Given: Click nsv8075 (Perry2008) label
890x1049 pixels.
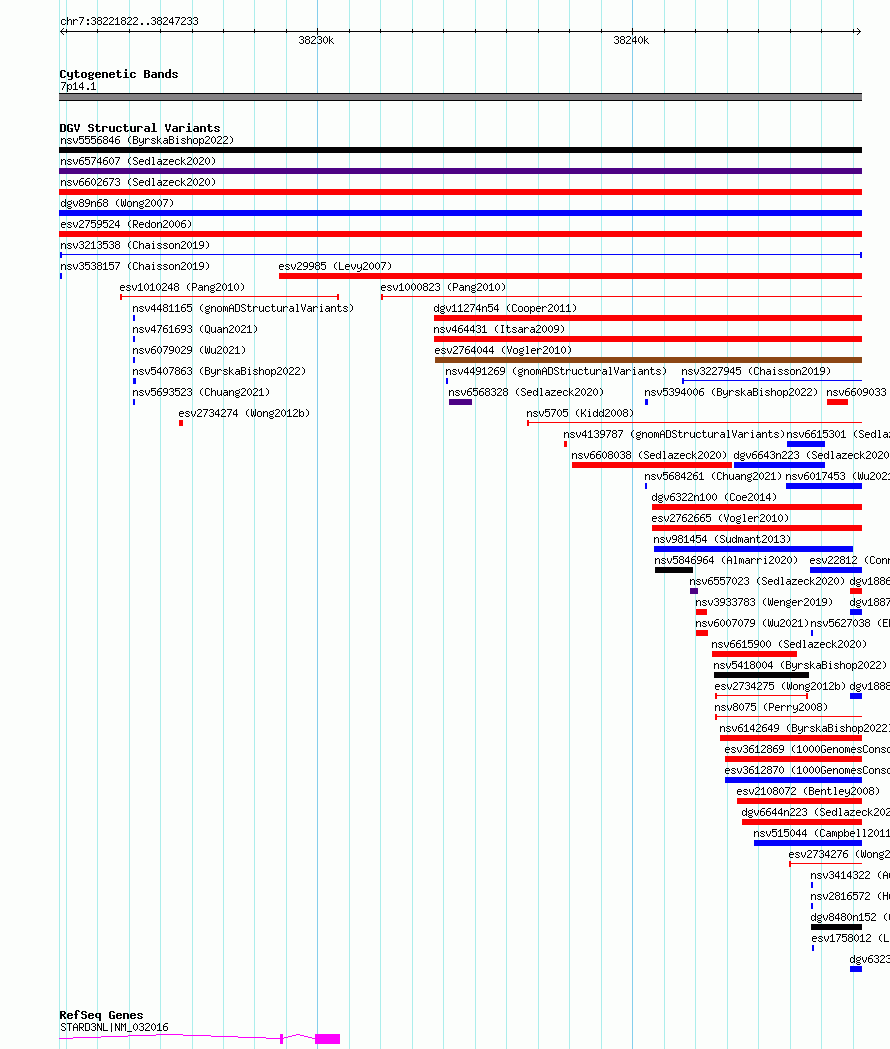Looking at the screenshot, I should 771,707.
